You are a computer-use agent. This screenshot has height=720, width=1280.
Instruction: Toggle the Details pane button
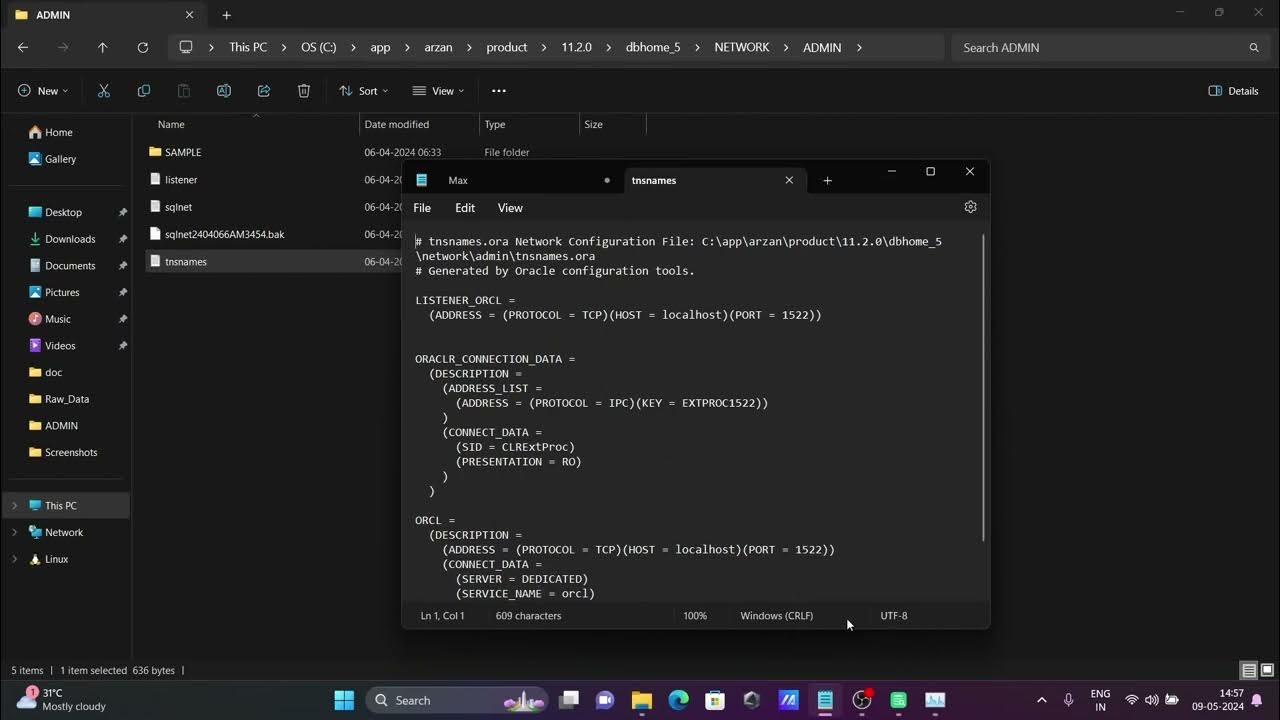(x=1233, y=91)
